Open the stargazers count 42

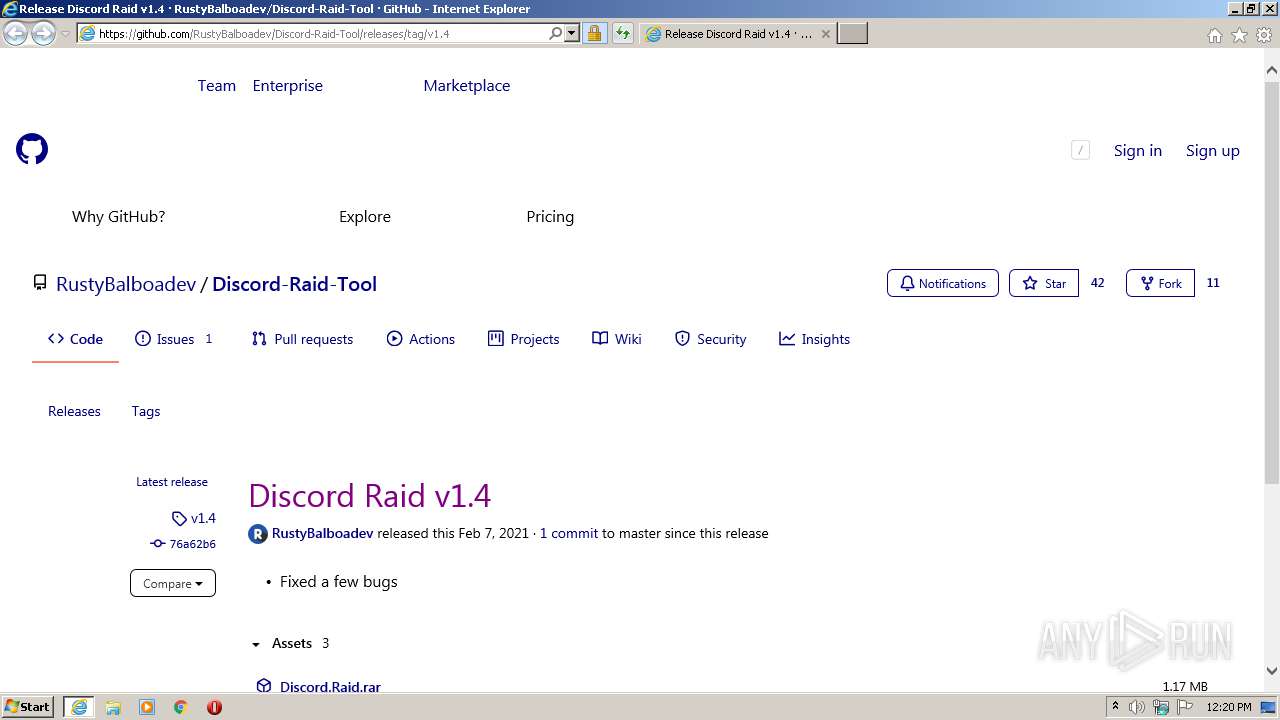click(1097, 283)
